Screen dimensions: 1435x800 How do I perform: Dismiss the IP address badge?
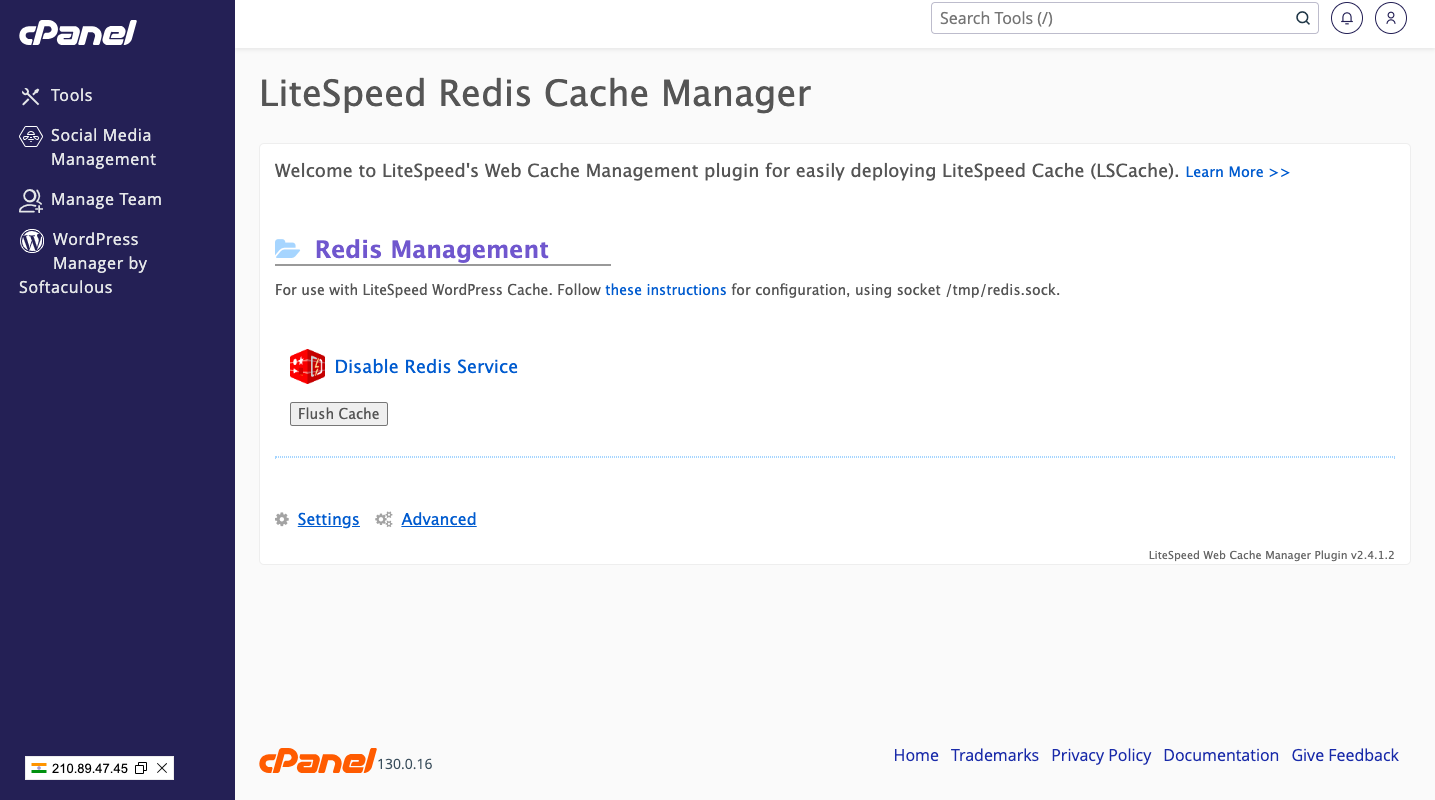pos(162,768)
